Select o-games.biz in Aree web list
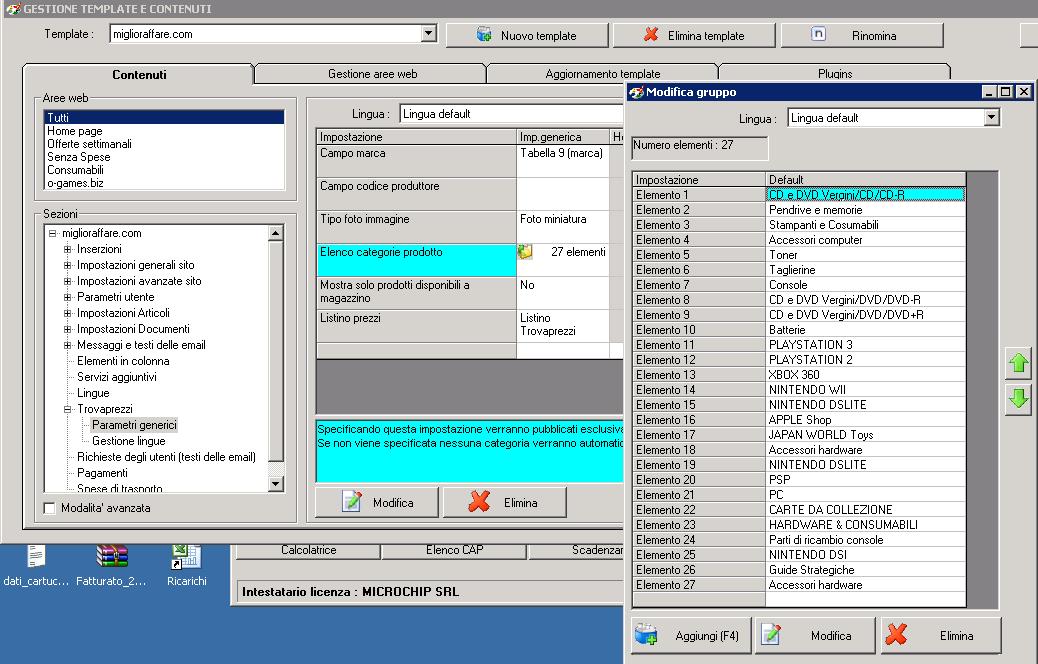Image resolution: width=1038 pixels, height=664 pixels. pos(164,183)
